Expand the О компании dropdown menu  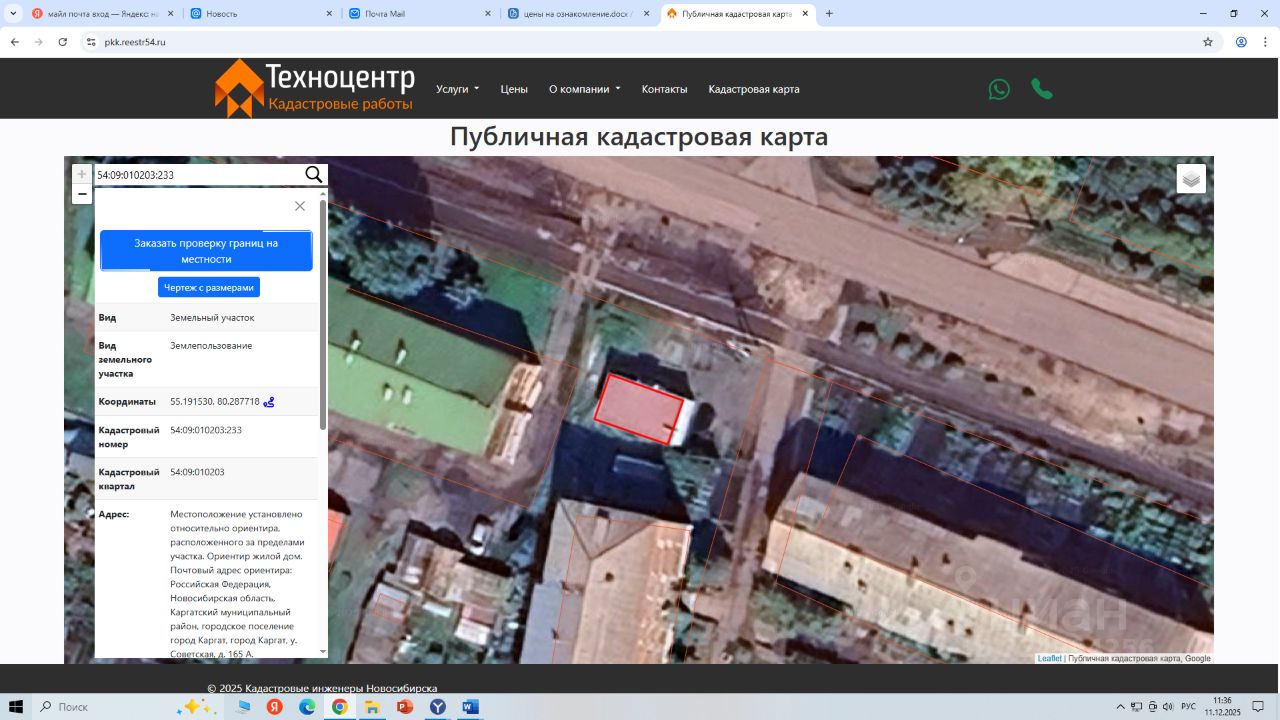[x=585, y=89]
